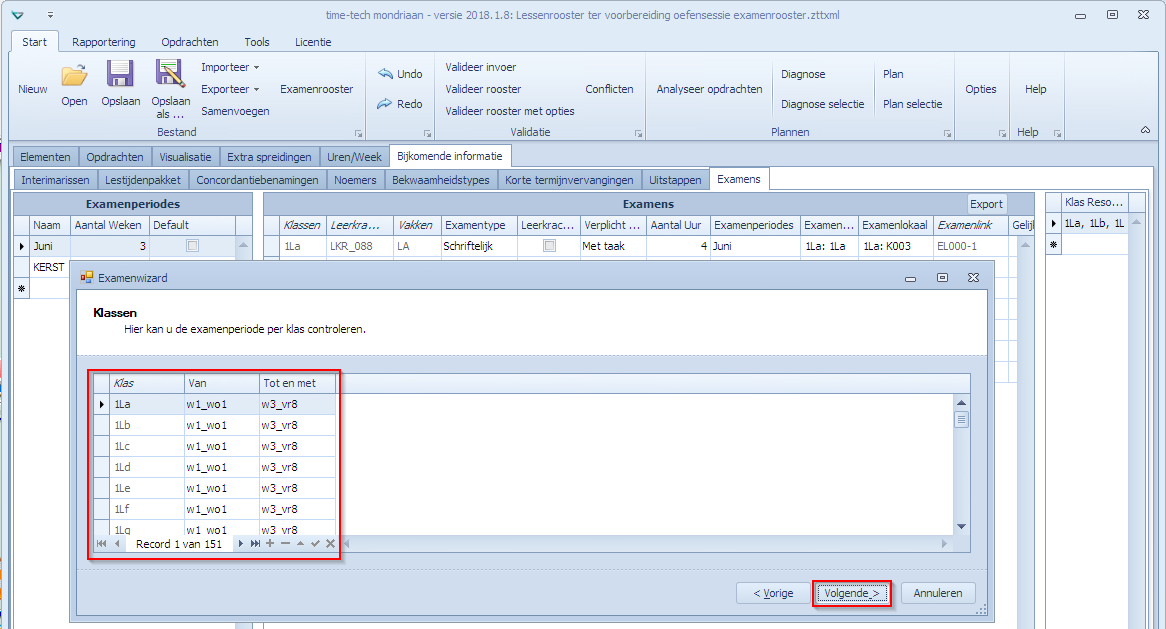Open the Uitstappen sub-tab

click(x=674, y=180)
